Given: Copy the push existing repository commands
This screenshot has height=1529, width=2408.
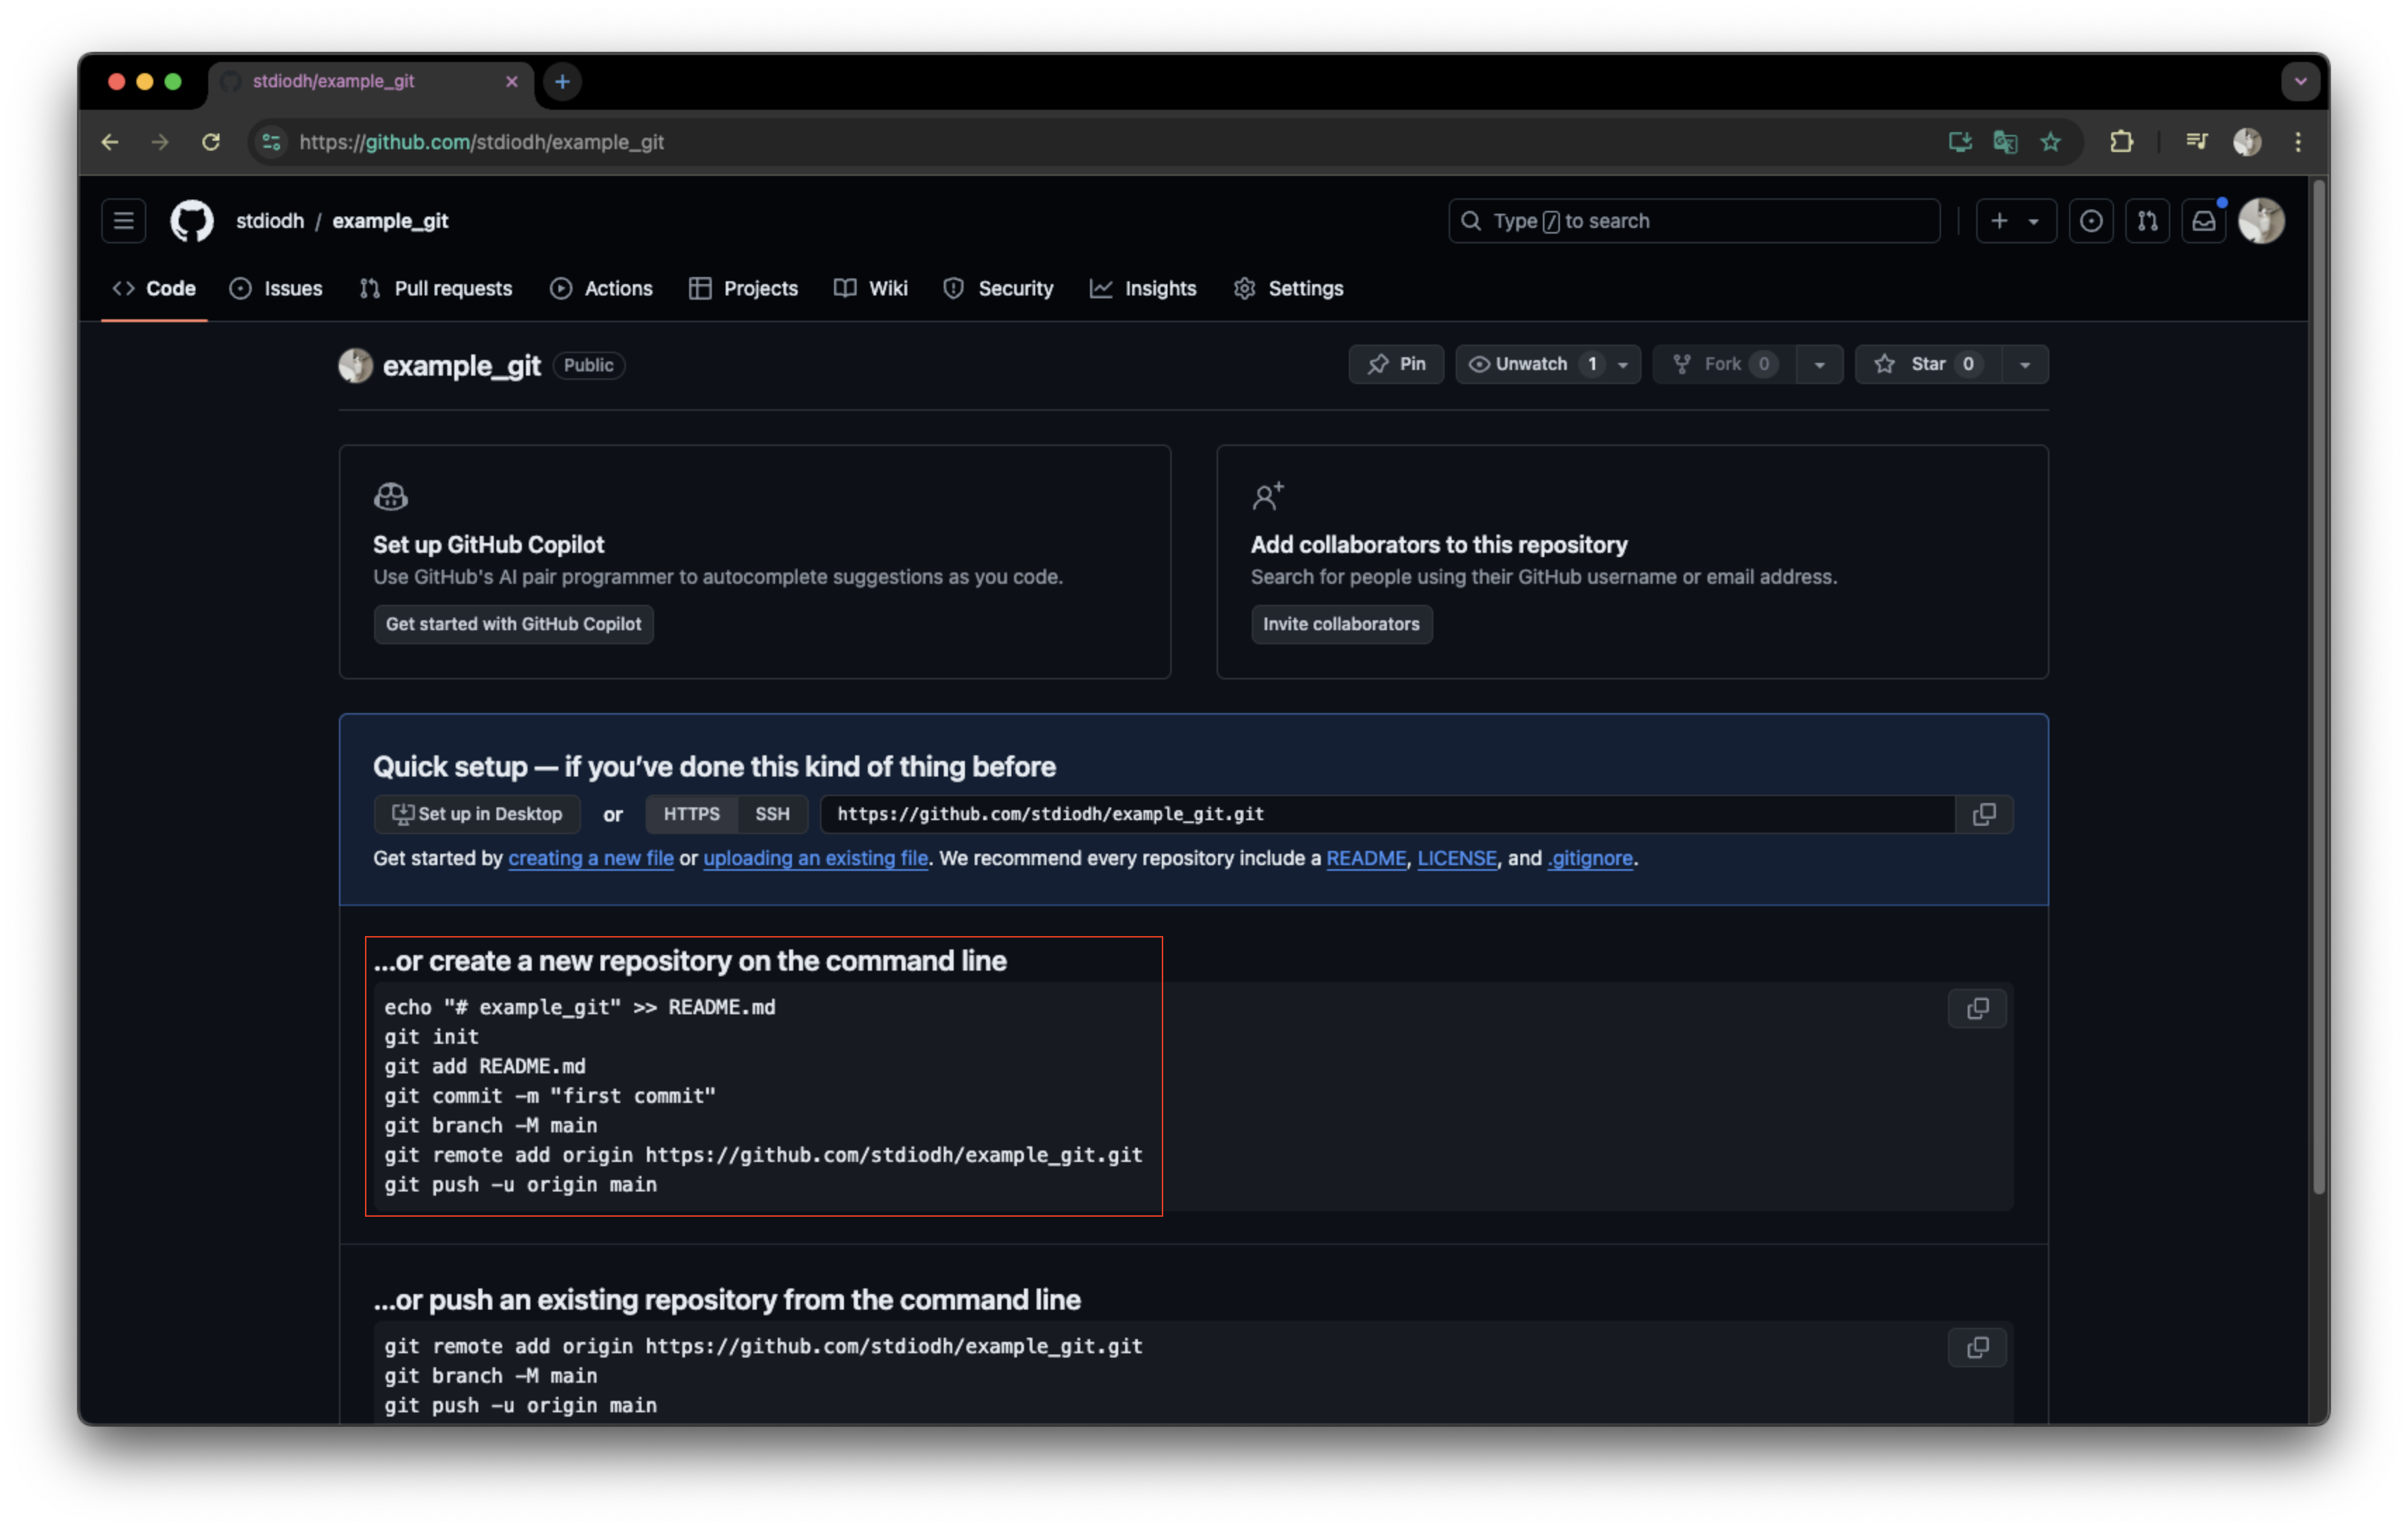Looking at the screenshot, I should pyautogui.click(x=1977, y=1347).
